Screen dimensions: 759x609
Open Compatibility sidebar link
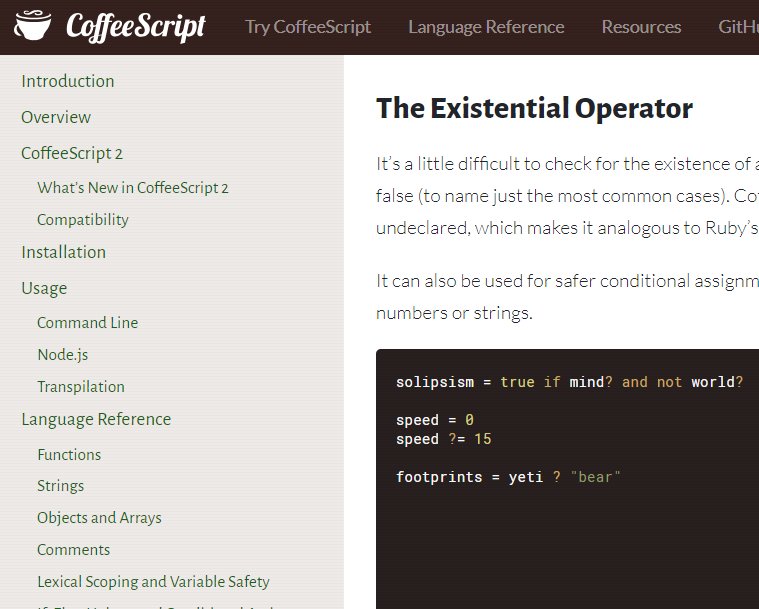(x=83, y=219)
